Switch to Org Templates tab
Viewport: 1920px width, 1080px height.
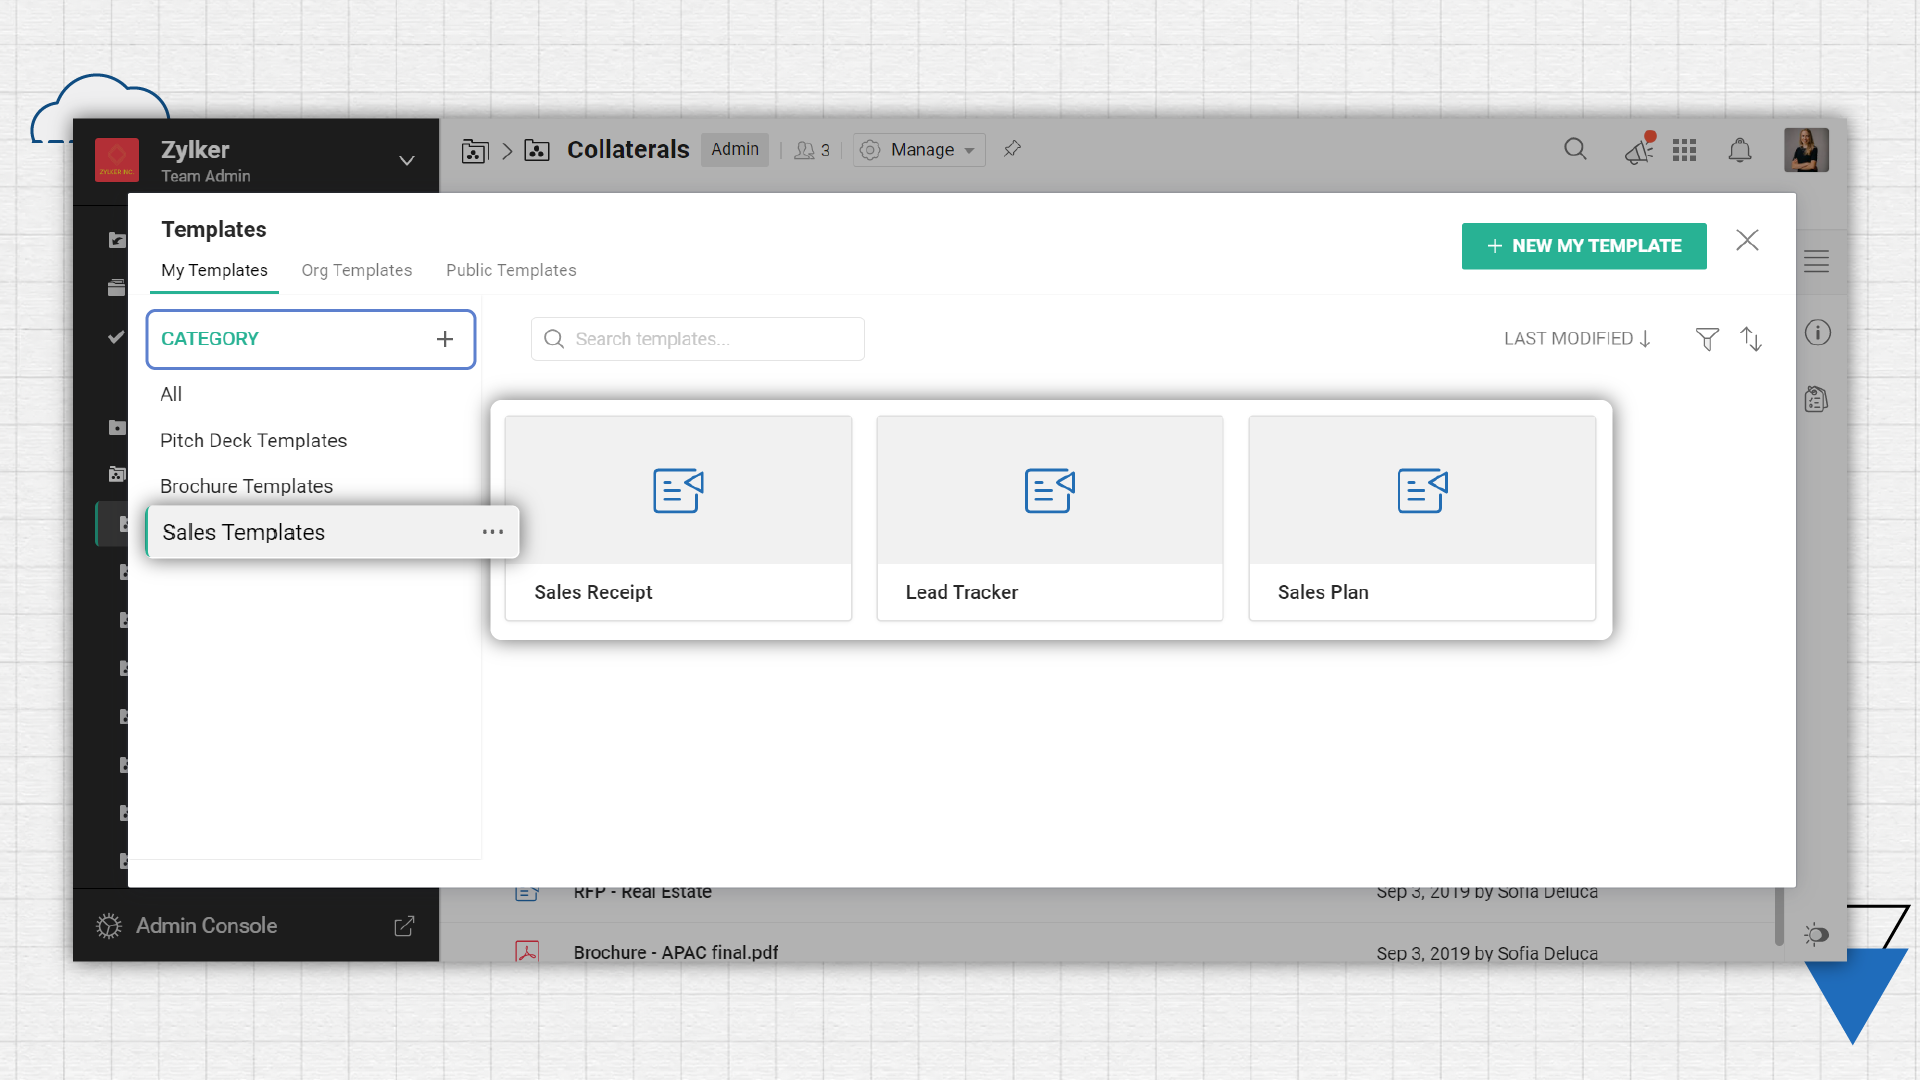tap(357, 270)
